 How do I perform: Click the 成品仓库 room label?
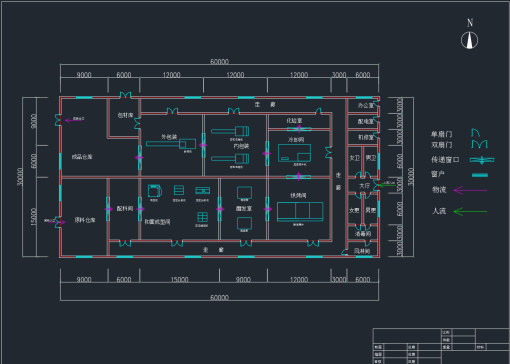point(82,157)
